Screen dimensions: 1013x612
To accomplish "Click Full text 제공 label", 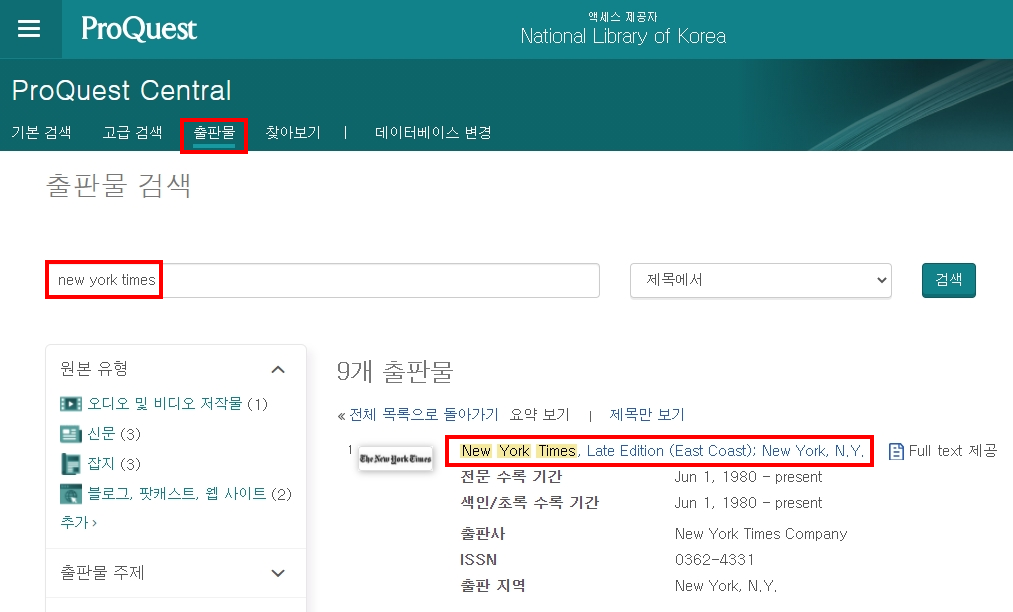I will tap(953, 451).
